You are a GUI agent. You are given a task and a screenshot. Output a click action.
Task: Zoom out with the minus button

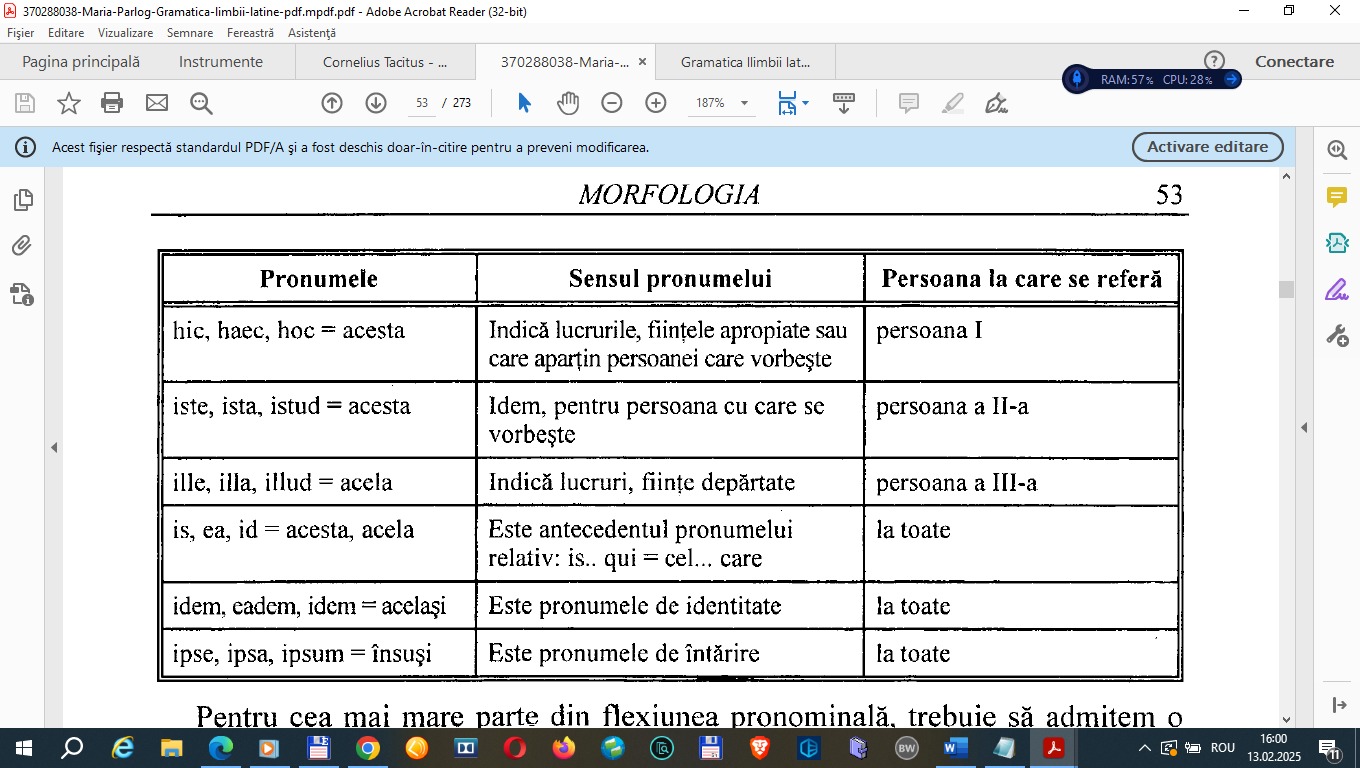[x=612, y=103]
